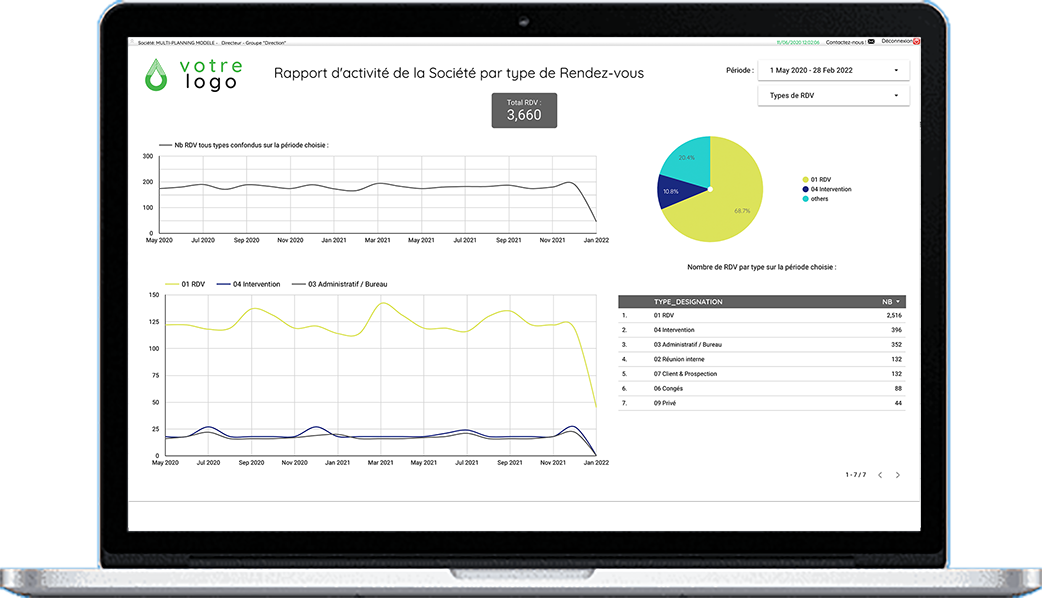Click the 352 value cell
Viewport: 1042px width, 598px height.
(x=896, y=345)
